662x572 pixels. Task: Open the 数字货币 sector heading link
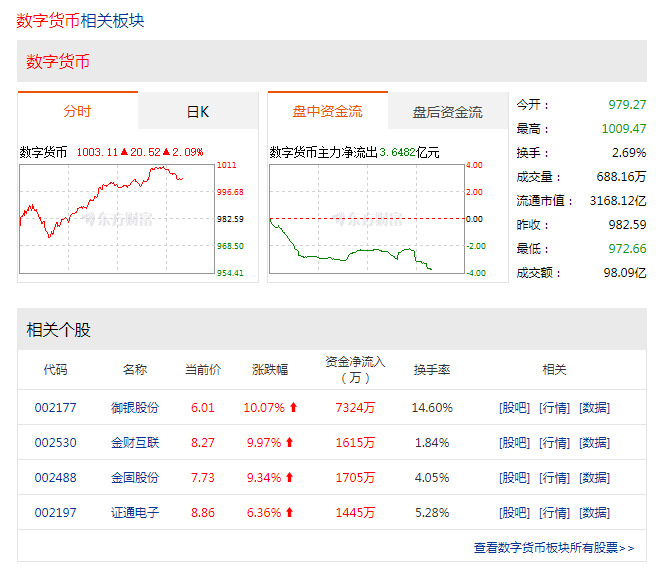58,61
